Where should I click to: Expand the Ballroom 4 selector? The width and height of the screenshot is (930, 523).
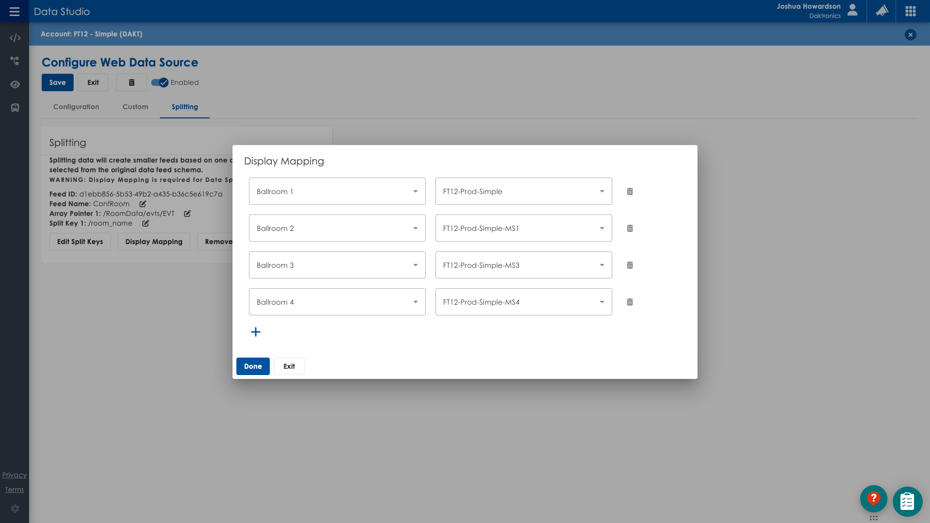[337, 302]
